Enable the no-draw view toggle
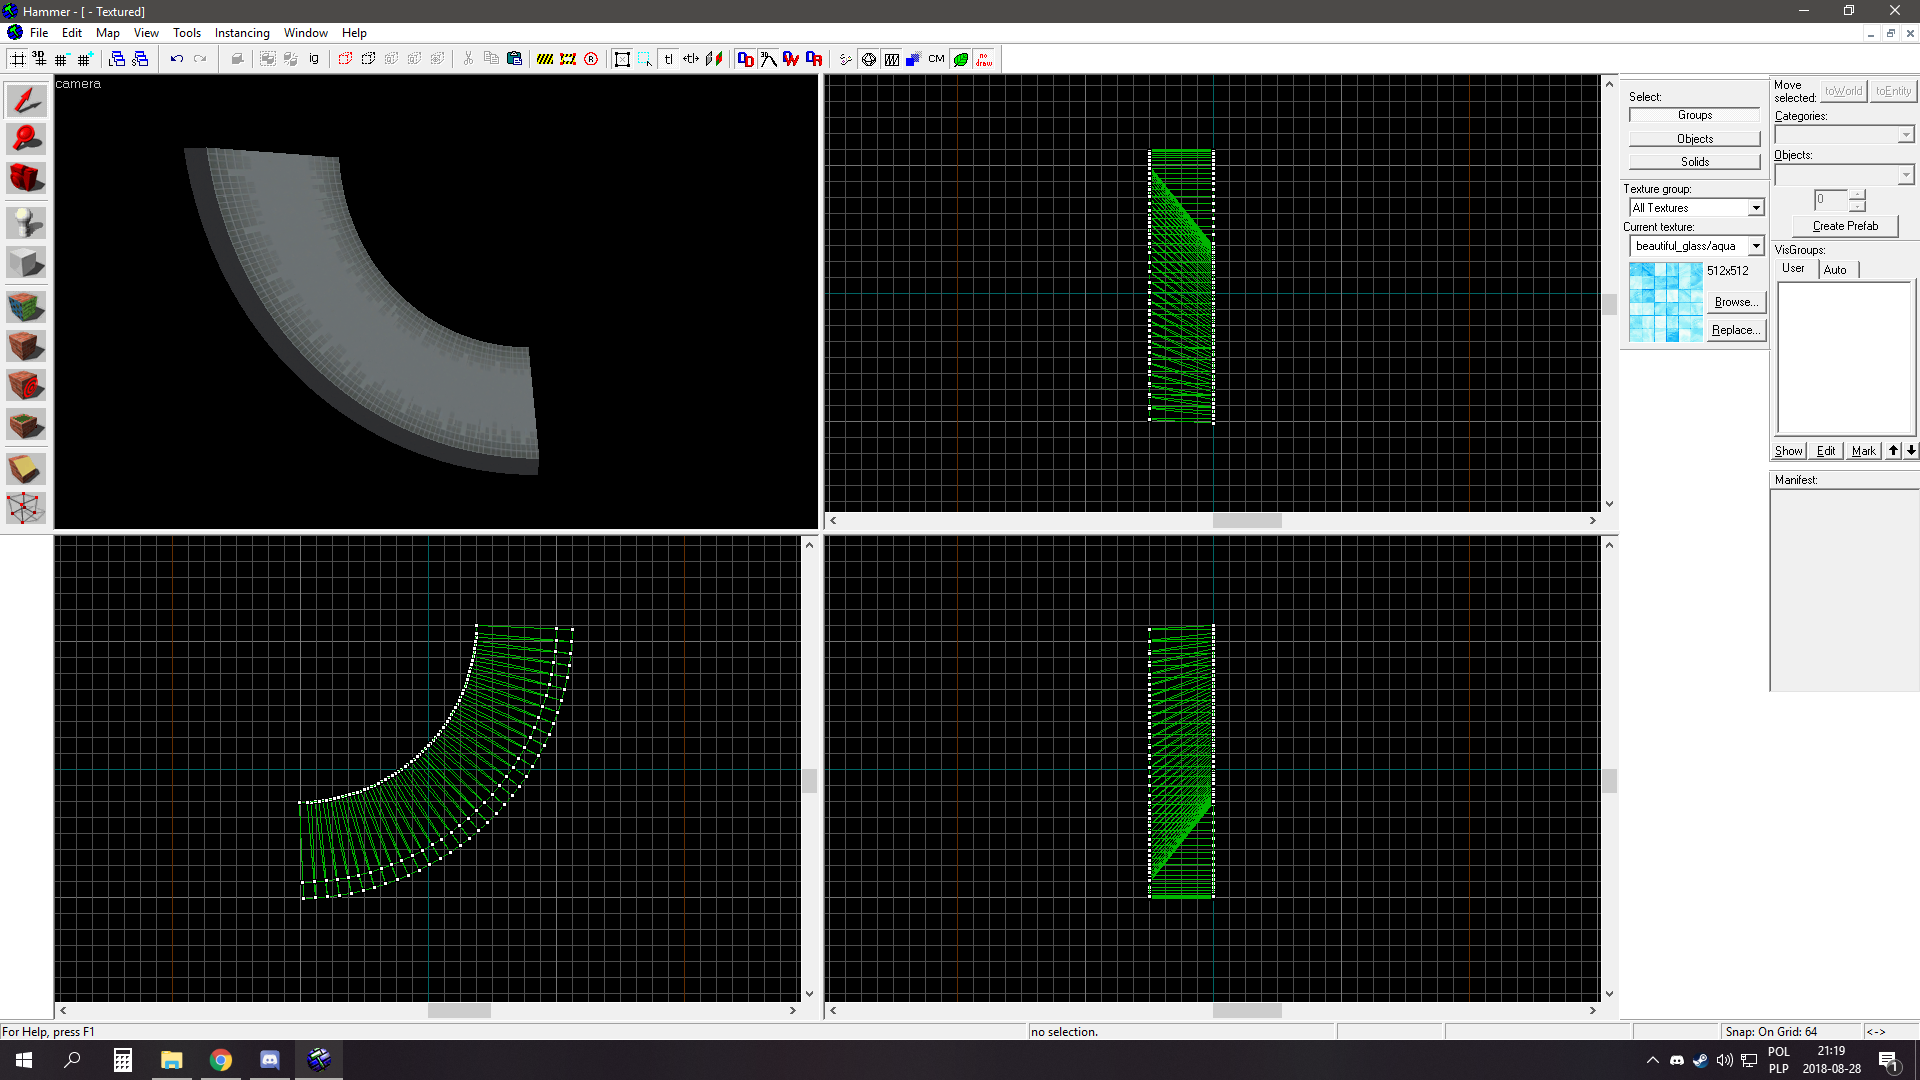Screen dimensions: 1920x1080 (983, 59)
